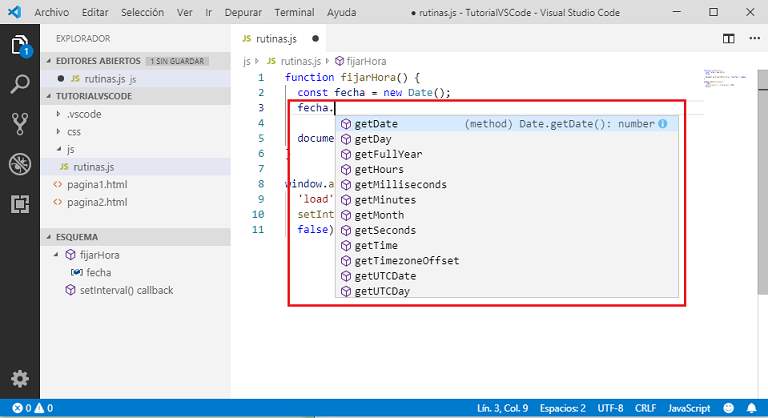Open the Ir menu

[209, 12]
